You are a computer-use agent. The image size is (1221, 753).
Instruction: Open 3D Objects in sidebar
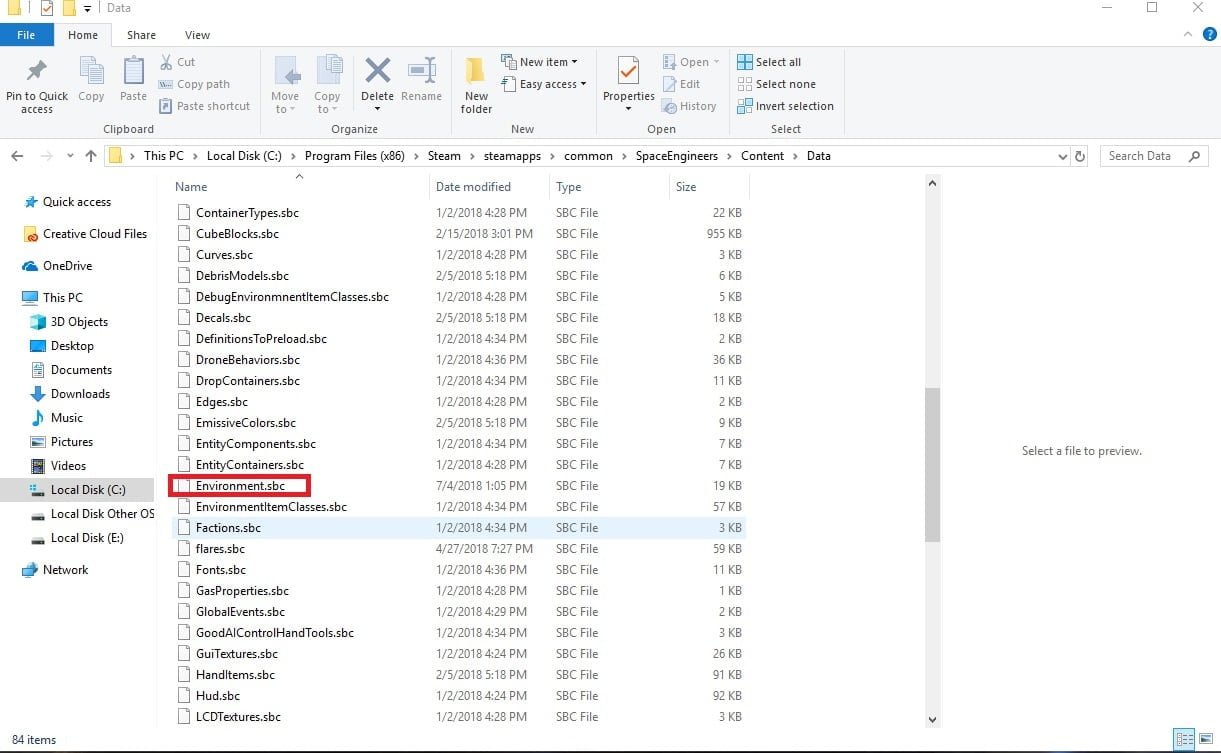[79, 322]
